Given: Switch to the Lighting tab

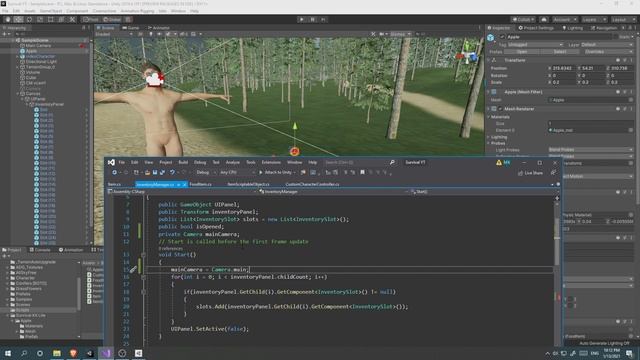Looking at the screenshot, I should click(573, 28).
